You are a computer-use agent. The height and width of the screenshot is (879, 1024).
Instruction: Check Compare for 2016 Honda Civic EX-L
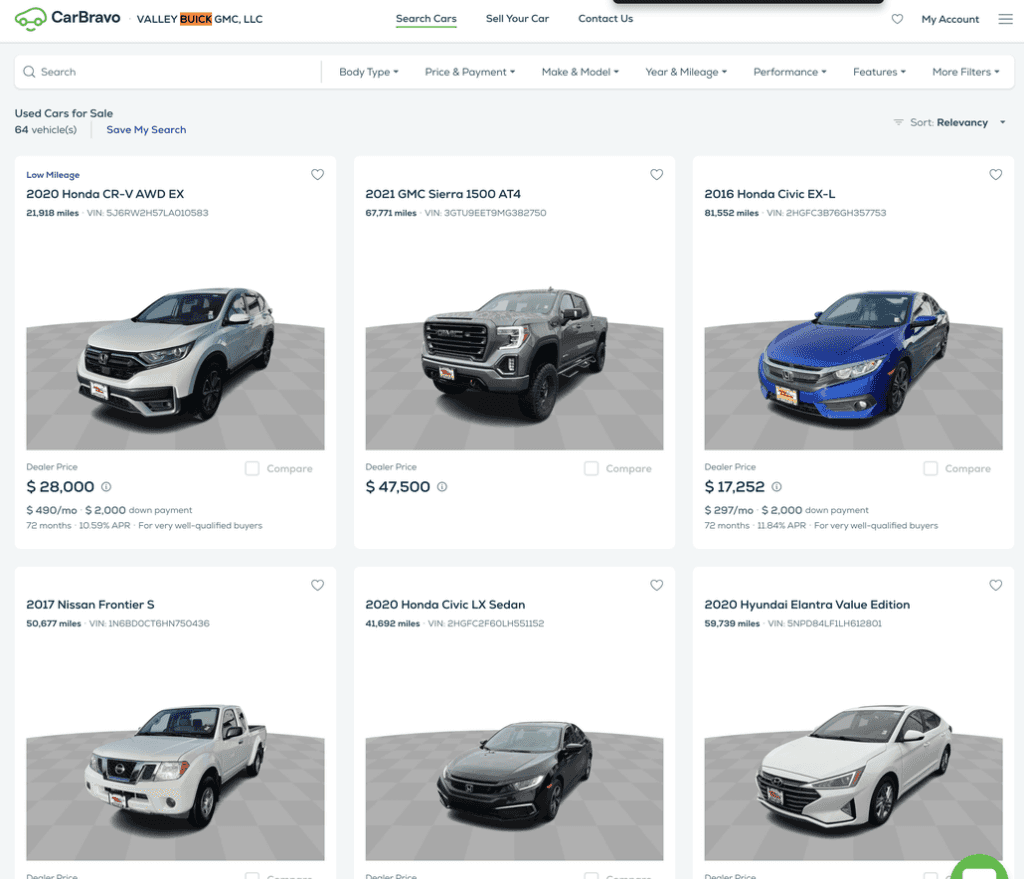(931, 468)
